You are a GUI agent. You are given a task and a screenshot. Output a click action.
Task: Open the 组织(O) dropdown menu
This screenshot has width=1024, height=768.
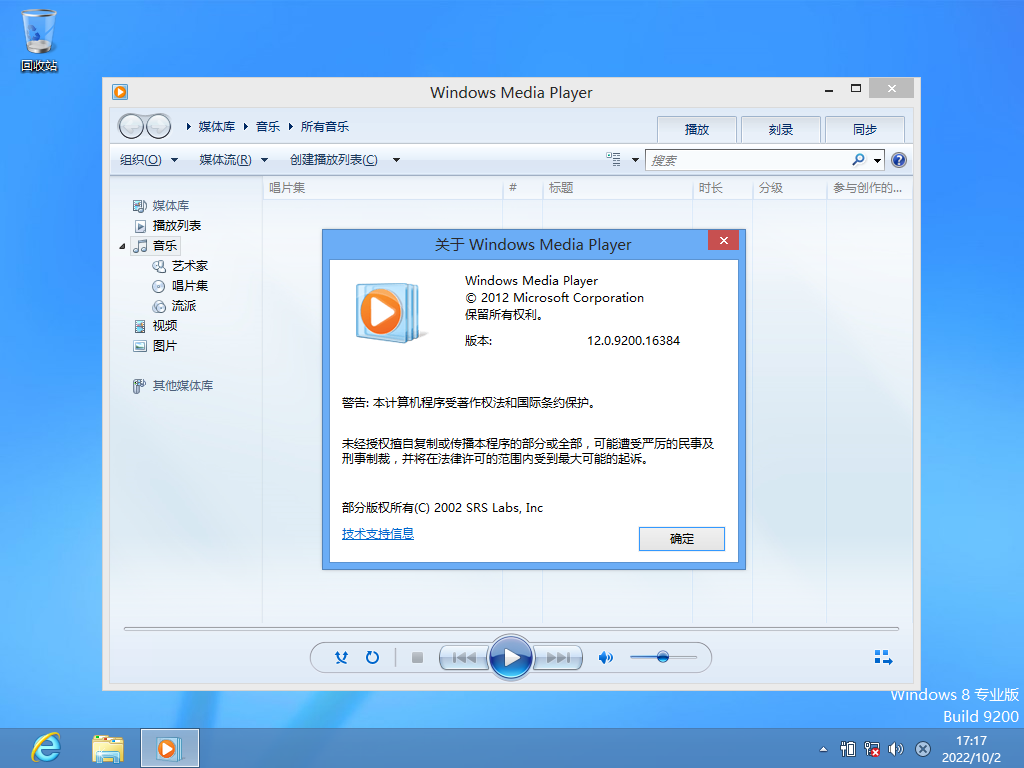pos(147,159)
